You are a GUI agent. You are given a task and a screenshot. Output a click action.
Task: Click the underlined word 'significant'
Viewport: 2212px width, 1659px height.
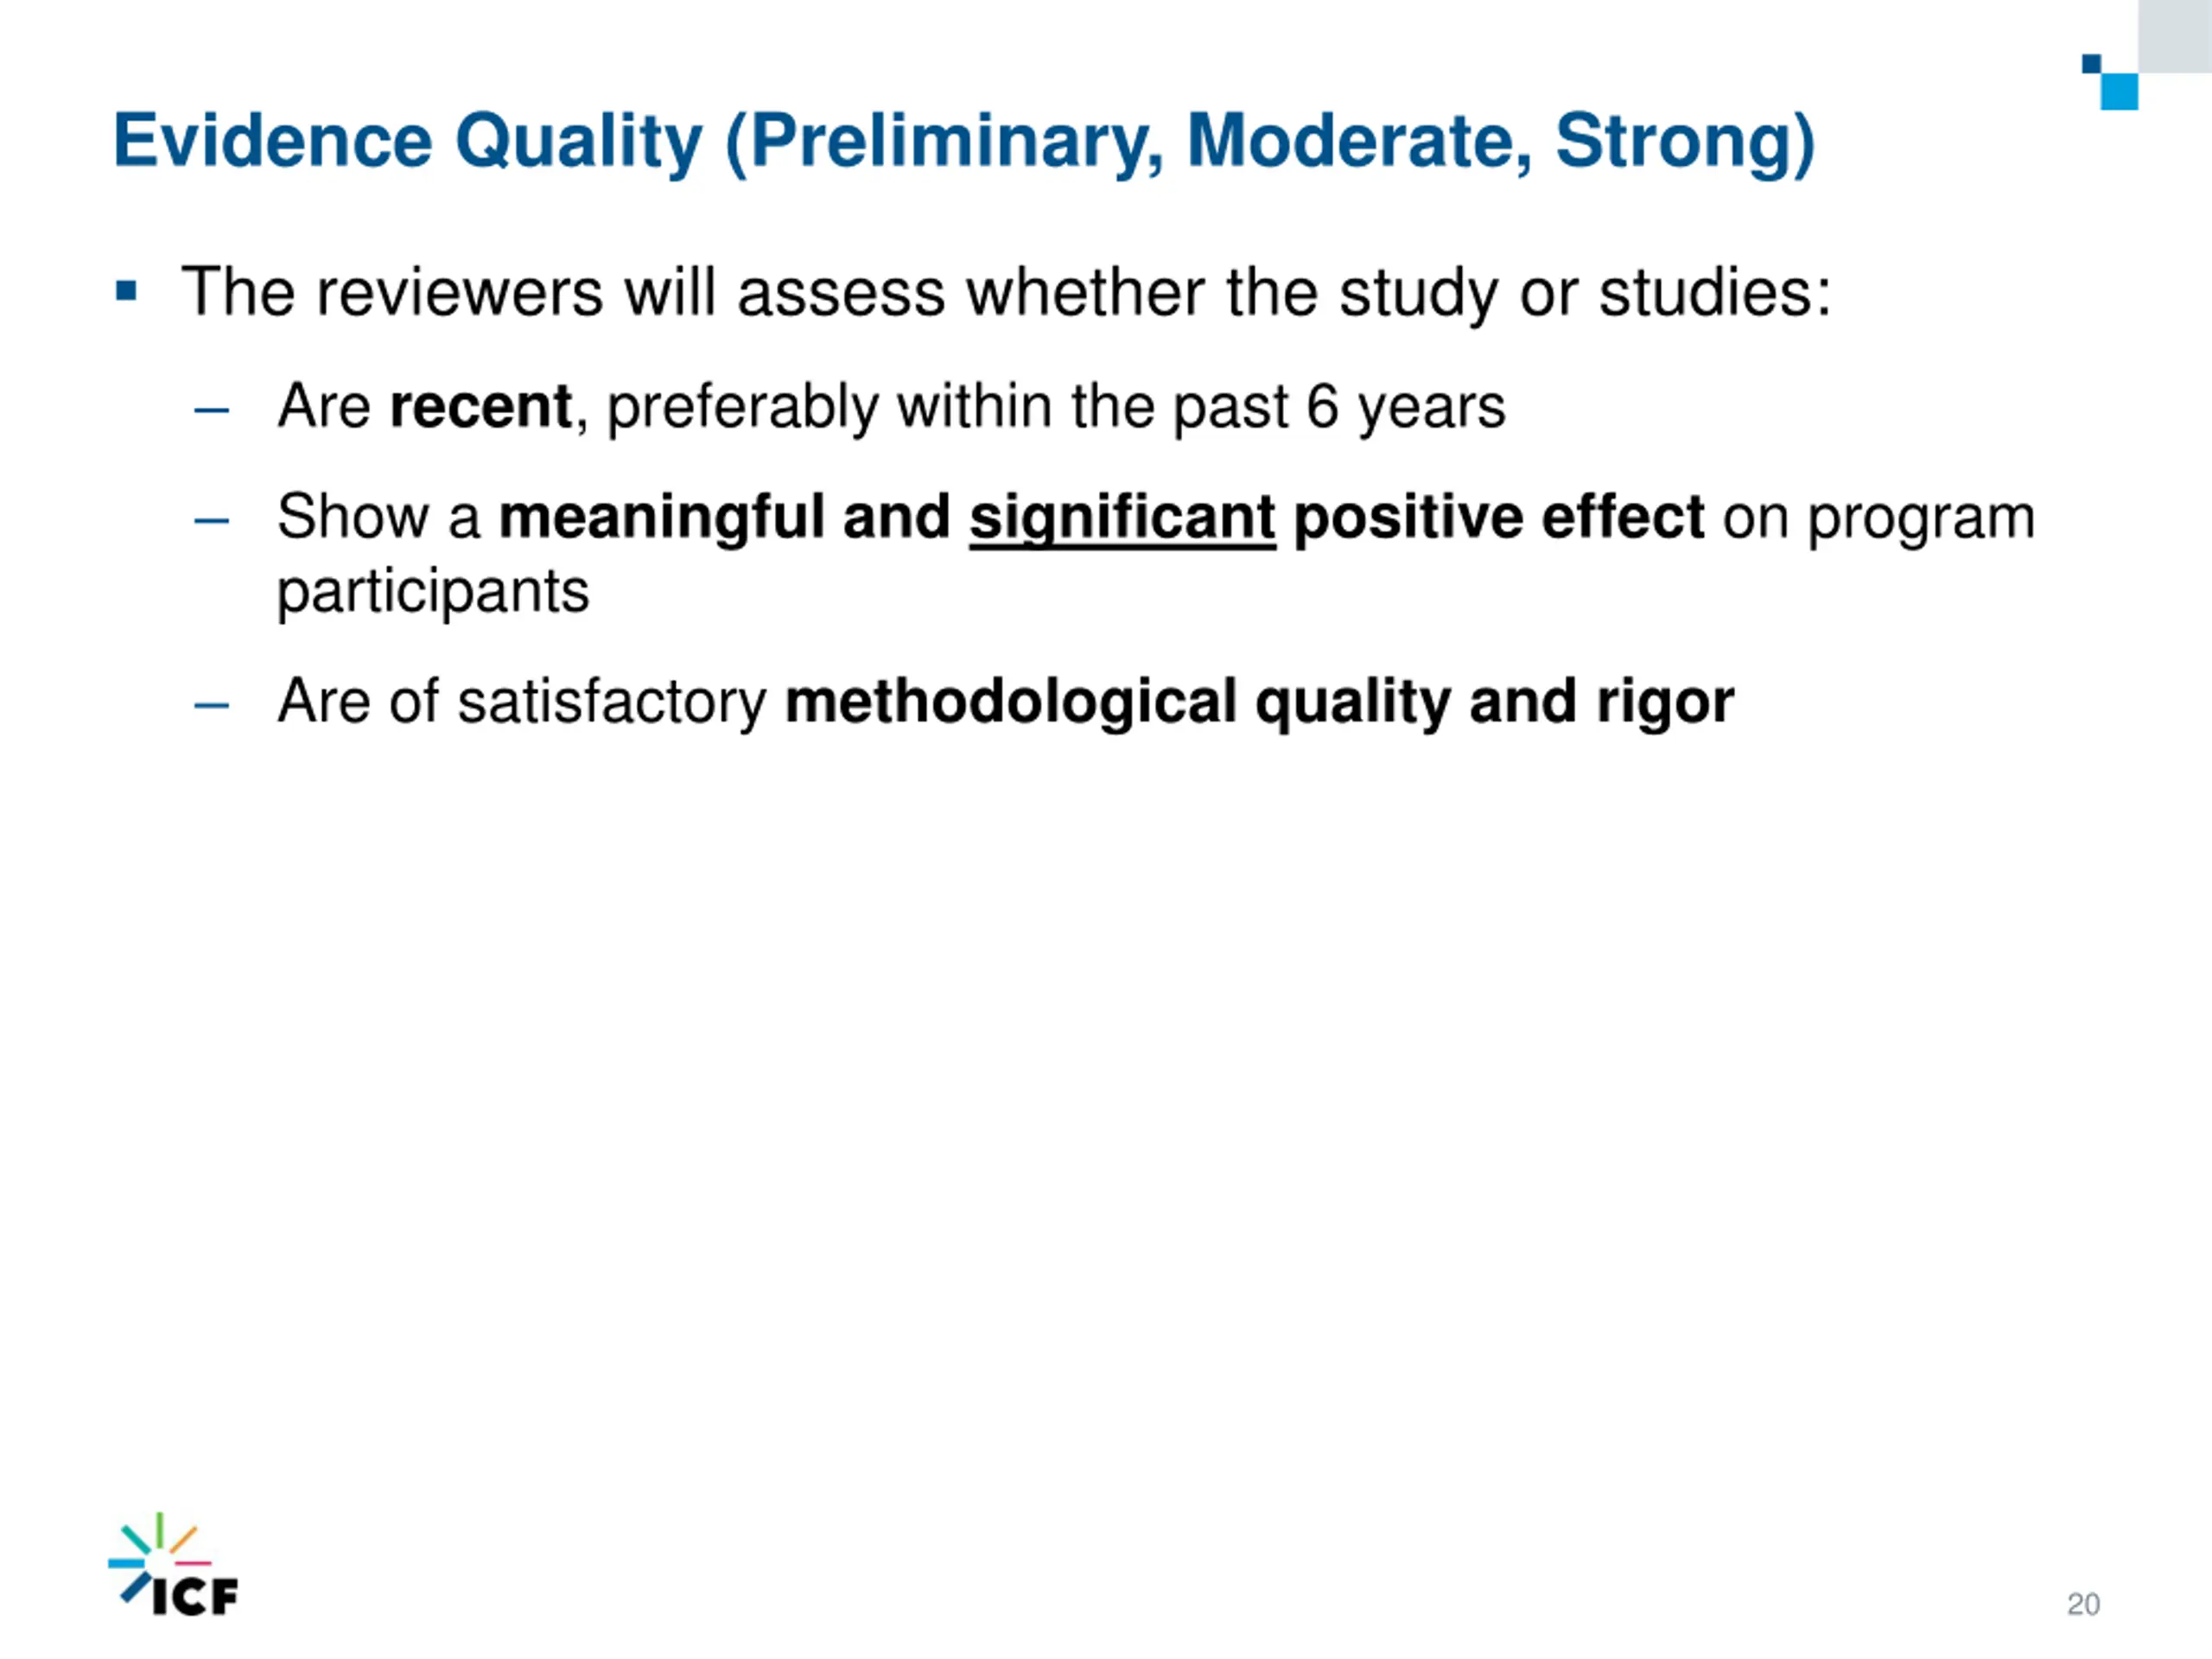coord(1122,519)
